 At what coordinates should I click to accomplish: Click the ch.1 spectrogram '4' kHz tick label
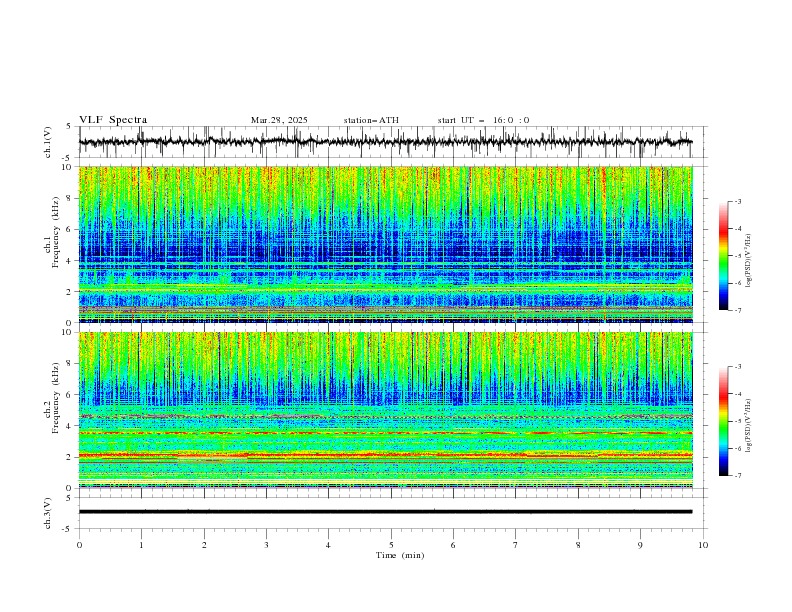click(x=70, y=261)
